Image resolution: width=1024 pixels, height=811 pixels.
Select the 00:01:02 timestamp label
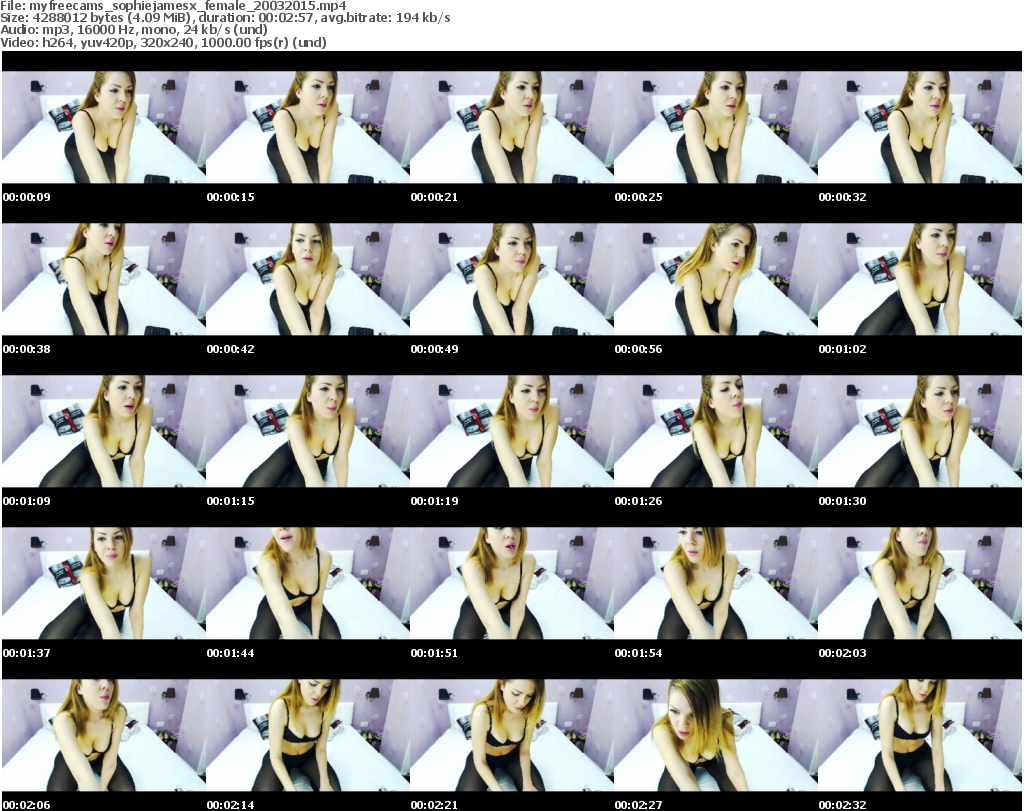point(842,349)
